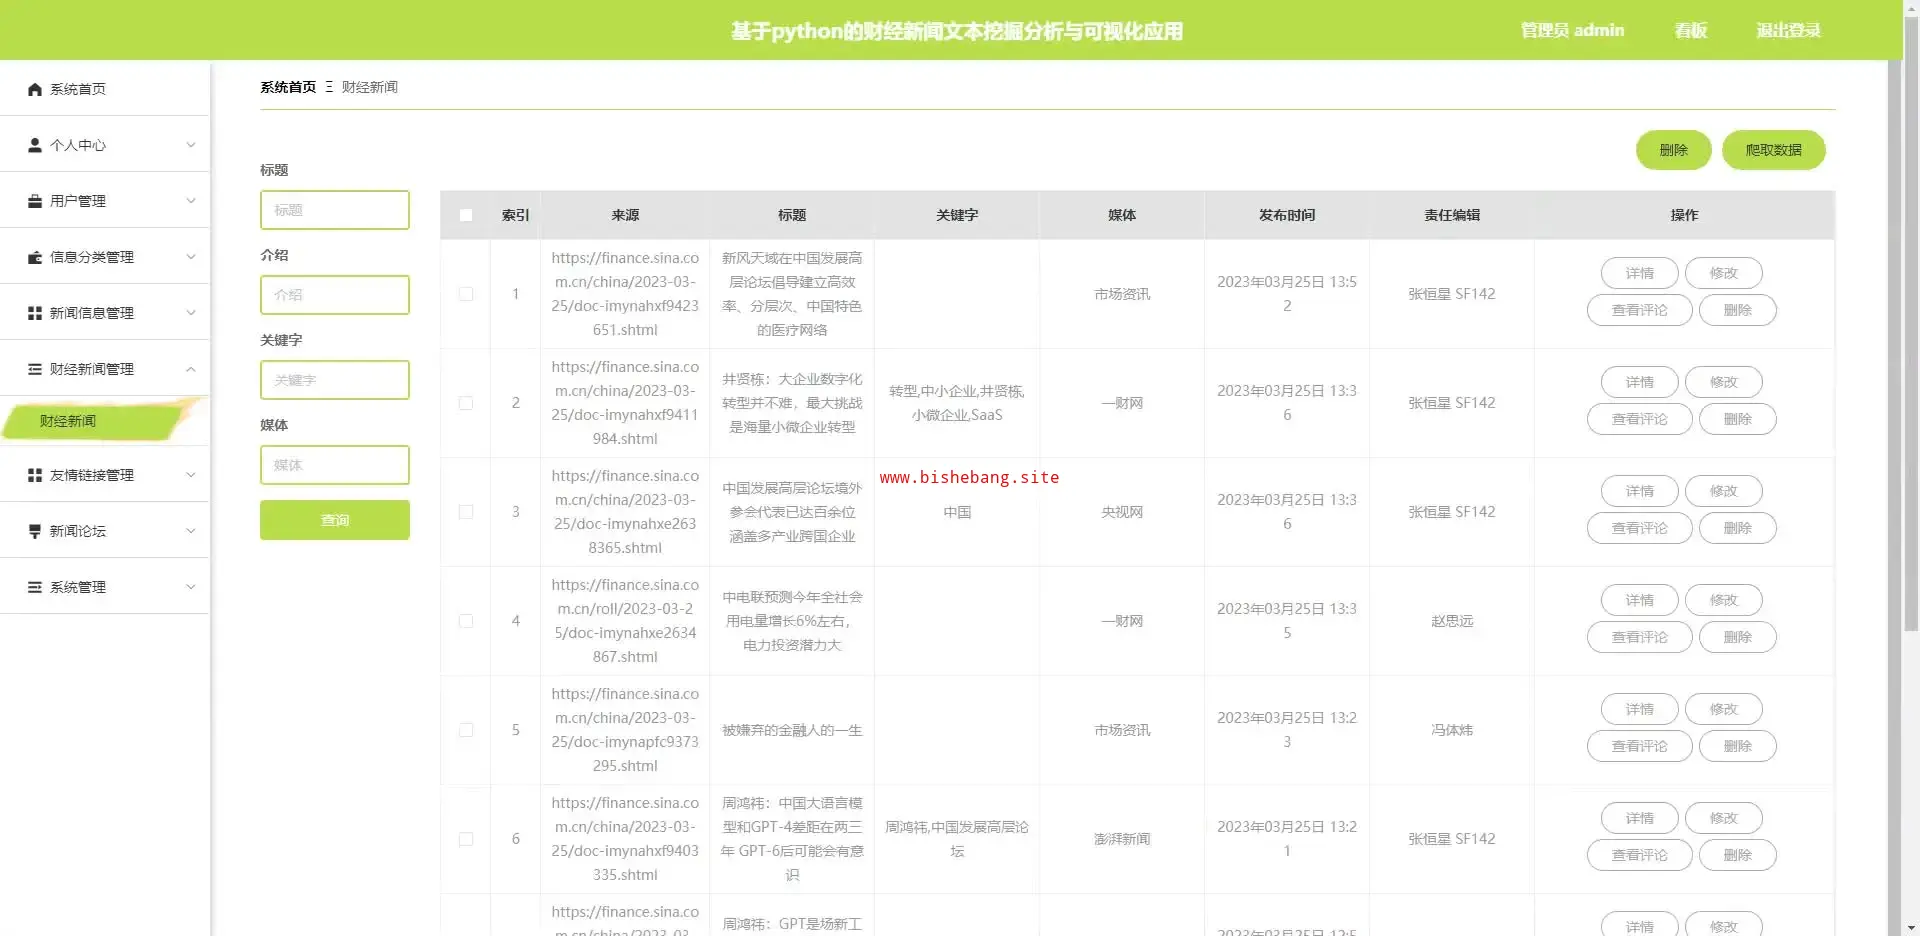Click the grid icon for 友情链接管理
The width and height of the screenshot is (1920, 936).
(x=35, y=475)
